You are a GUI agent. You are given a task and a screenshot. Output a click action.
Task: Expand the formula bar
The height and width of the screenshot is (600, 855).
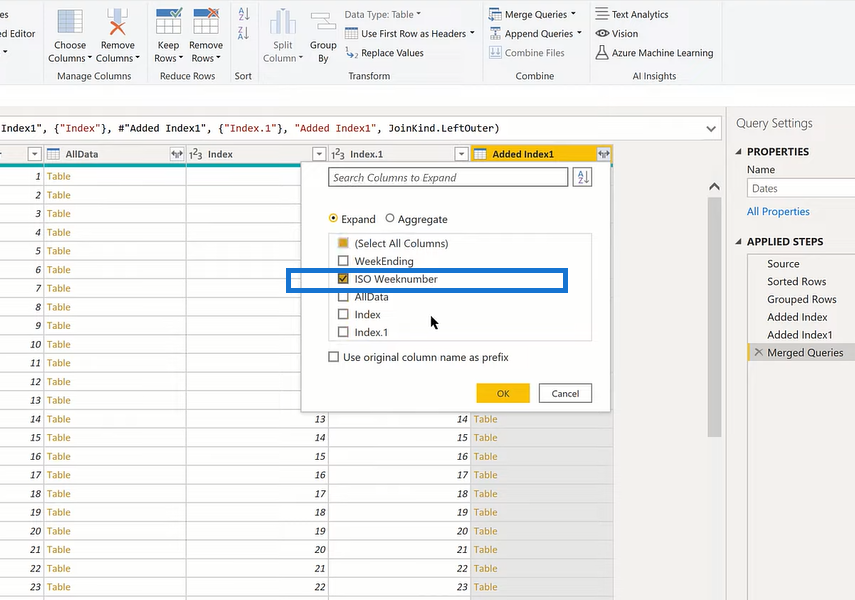pyautogui.click(x=711, y=129)
